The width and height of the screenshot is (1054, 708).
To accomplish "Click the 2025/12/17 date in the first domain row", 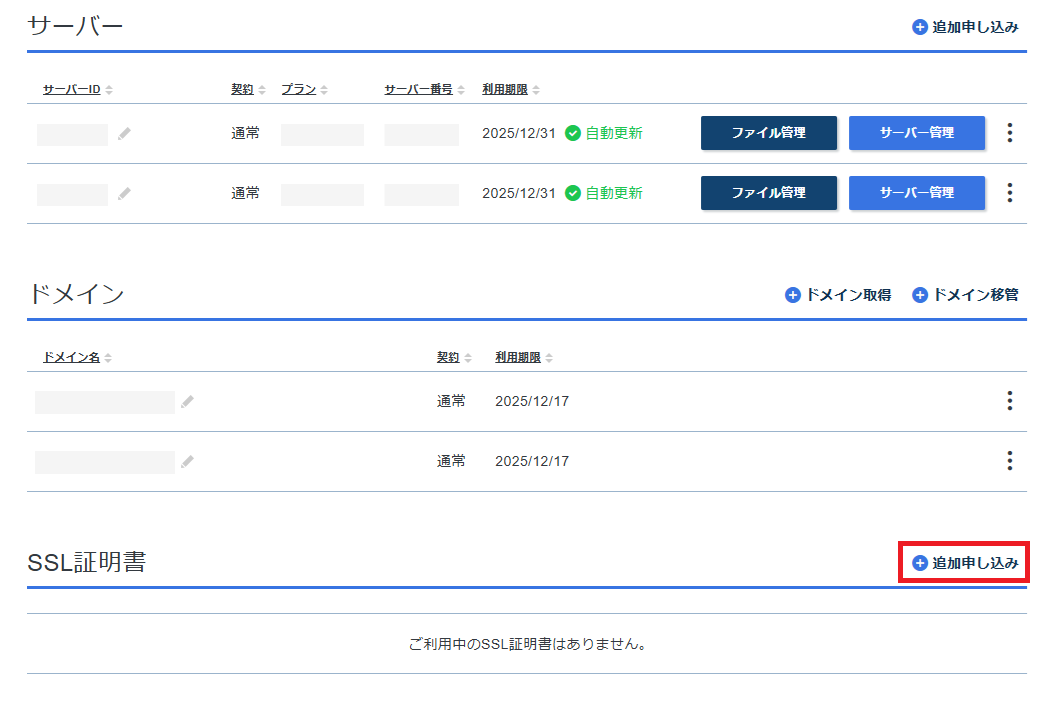I will coord(532,401).
